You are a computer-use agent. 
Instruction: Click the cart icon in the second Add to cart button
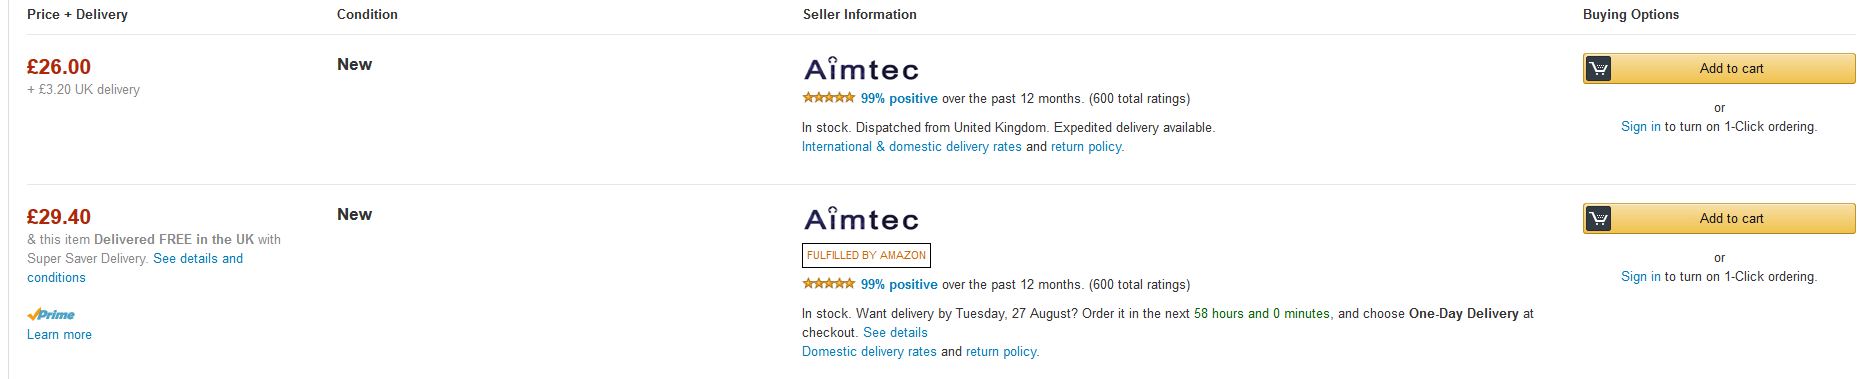tap(1598, 218)
